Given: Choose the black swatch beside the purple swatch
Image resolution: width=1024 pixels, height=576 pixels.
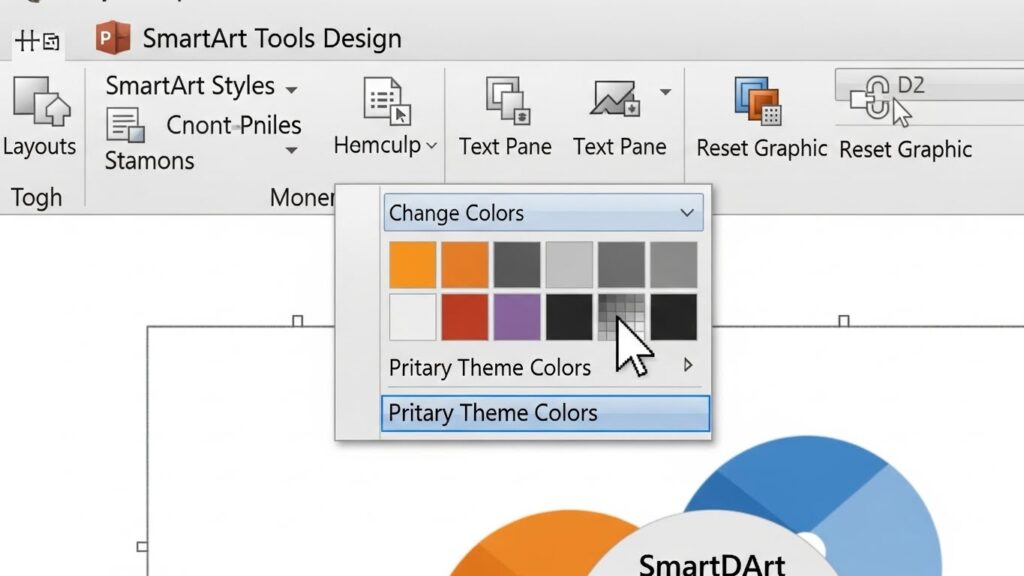Looking at the screenshot, I should 569,317.
